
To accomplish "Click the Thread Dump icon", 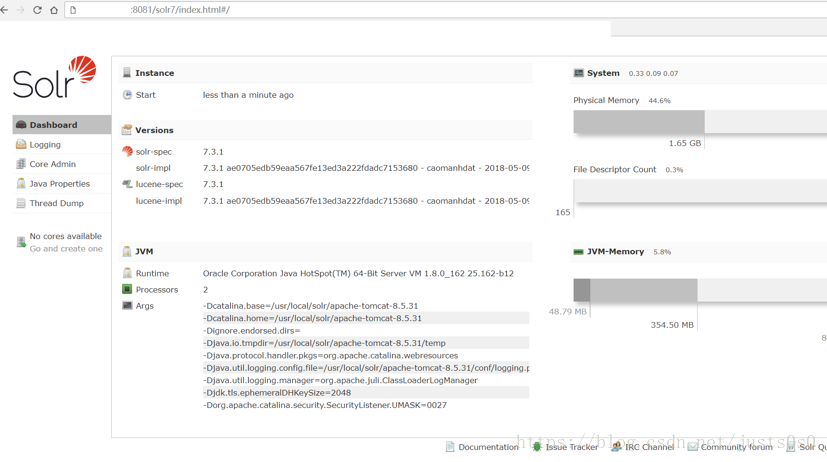I will click(21, 203).
